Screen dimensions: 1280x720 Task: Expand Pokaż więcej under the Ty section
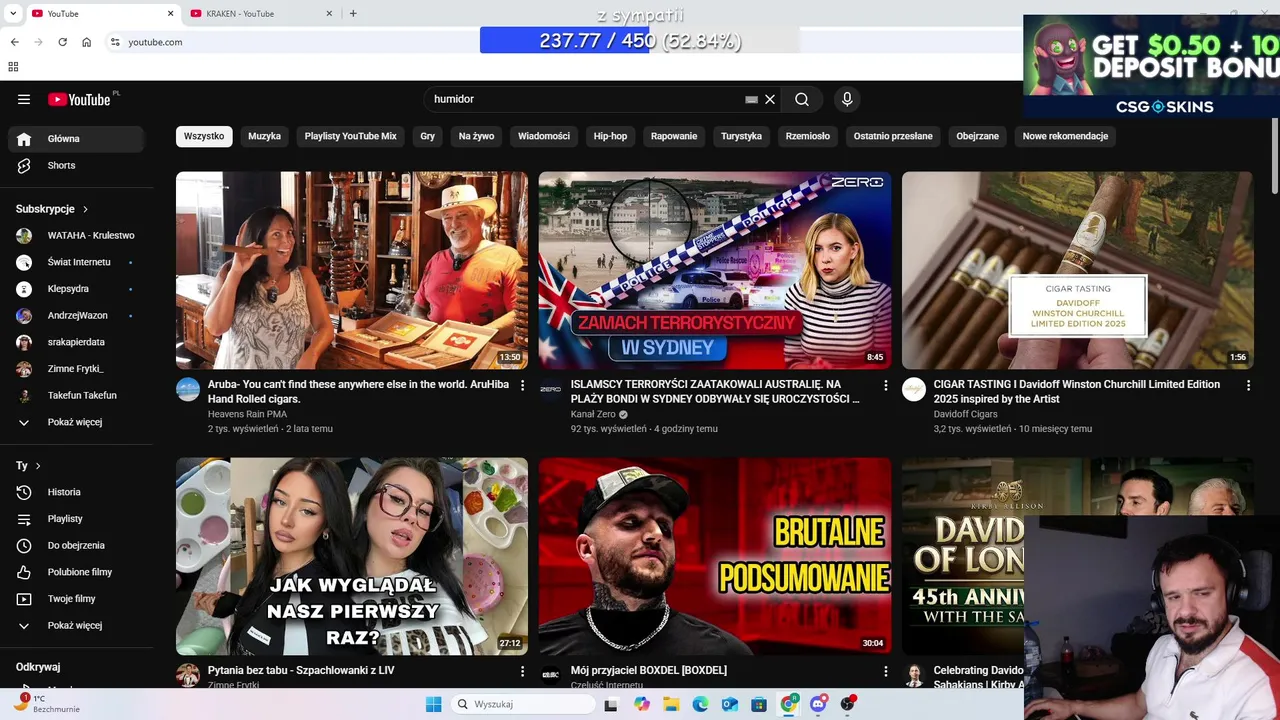(78, 625)
